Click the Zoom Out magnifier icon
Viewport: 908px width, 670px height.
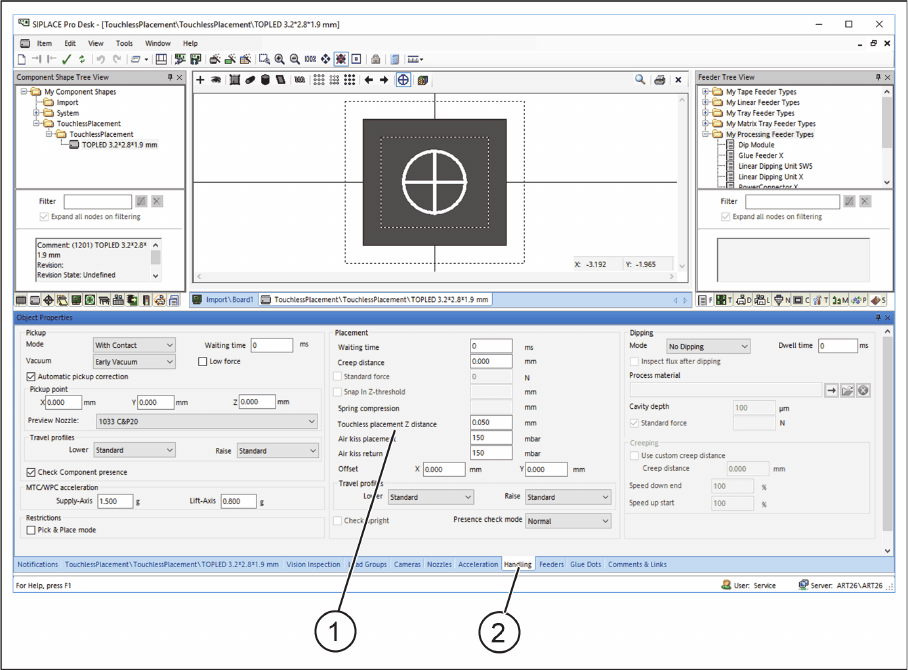(295, 59)
